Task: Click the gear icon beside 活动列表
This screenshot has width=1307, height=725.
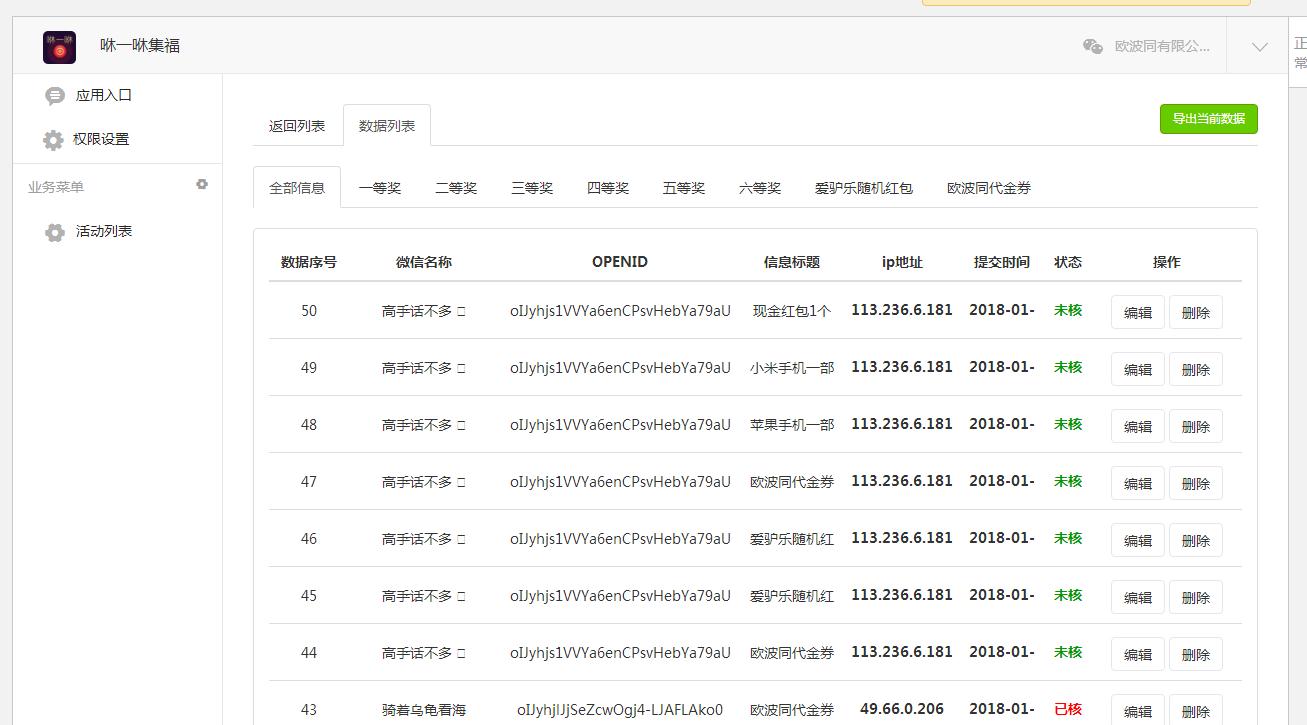Action: [x=55, y=232]
